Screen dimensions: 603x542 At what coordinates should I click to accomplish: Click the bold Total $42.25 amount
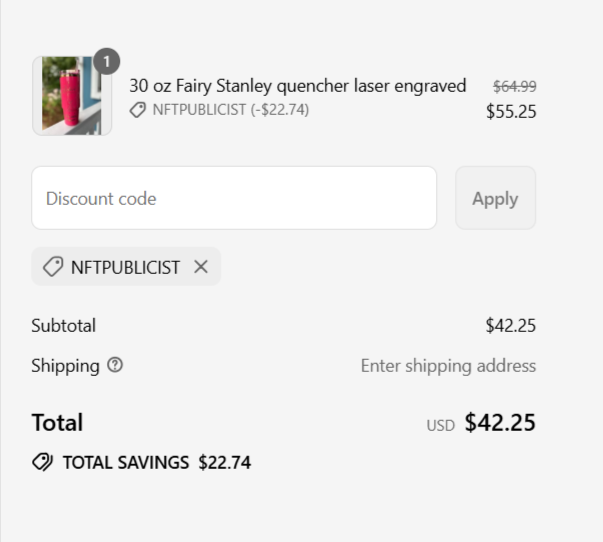click(x=500, y=422)
